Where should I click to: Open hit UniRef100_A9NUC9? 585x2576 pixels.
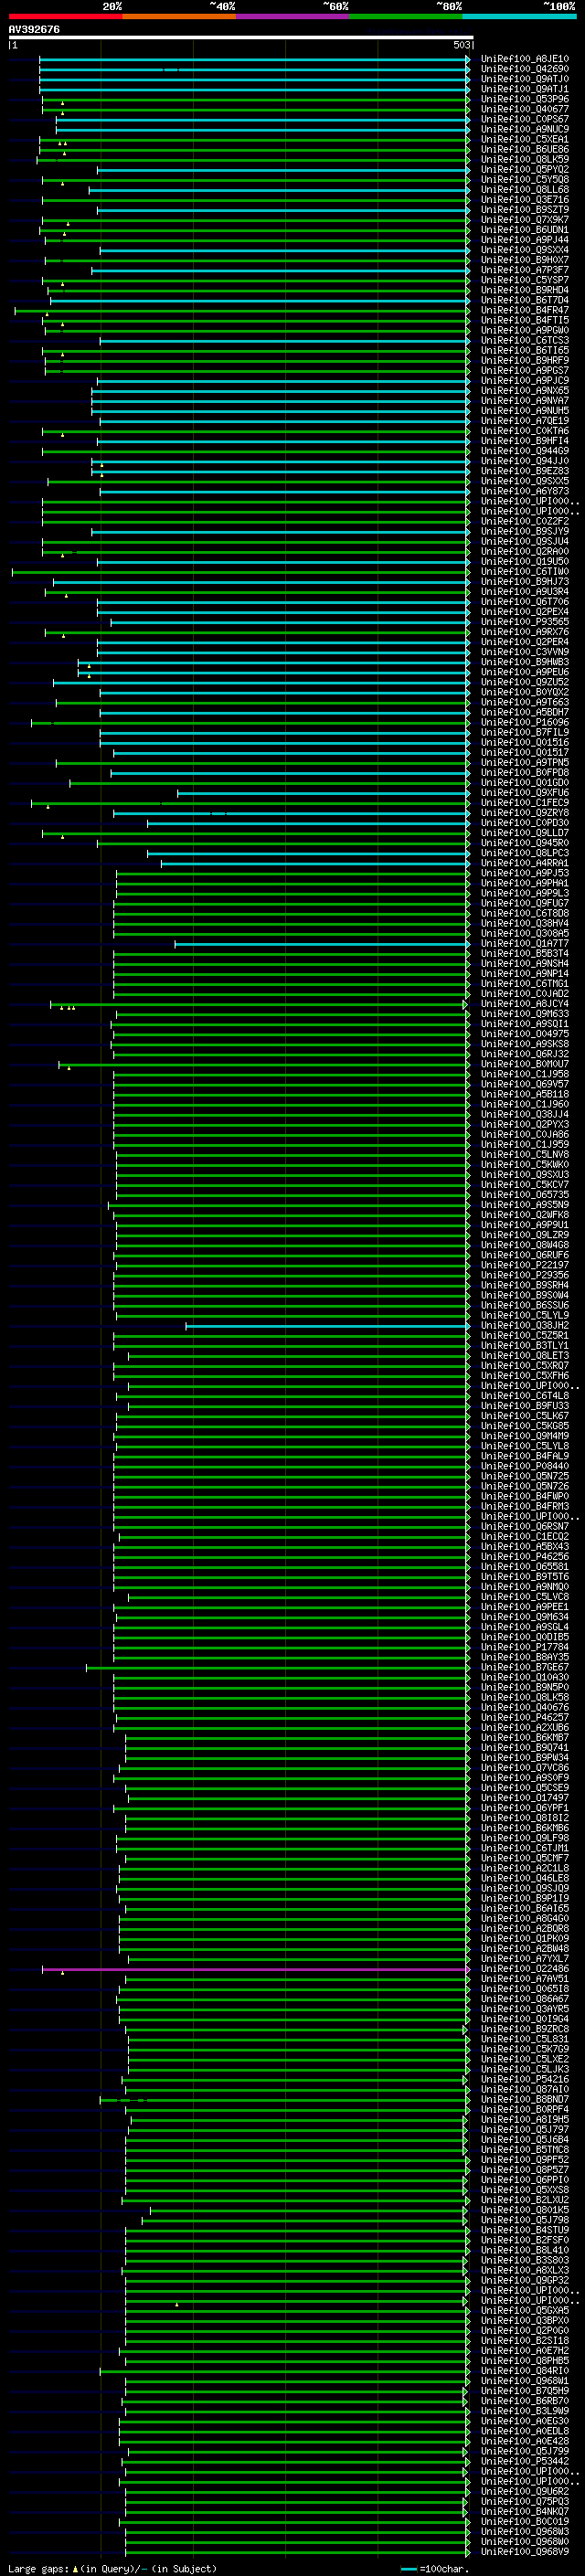525,130
